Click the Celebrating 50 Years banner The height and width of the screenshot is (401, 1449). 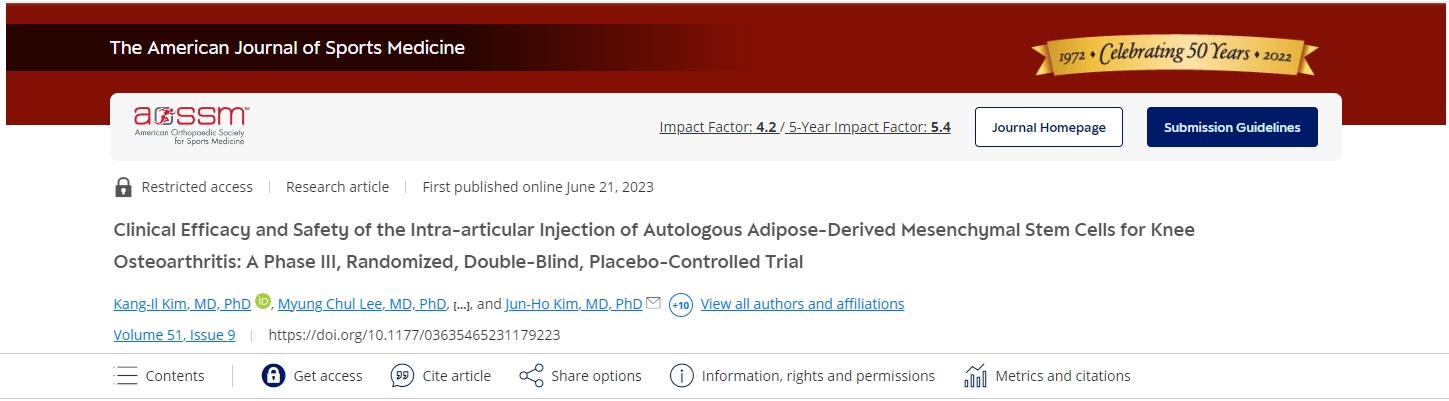1175,54
